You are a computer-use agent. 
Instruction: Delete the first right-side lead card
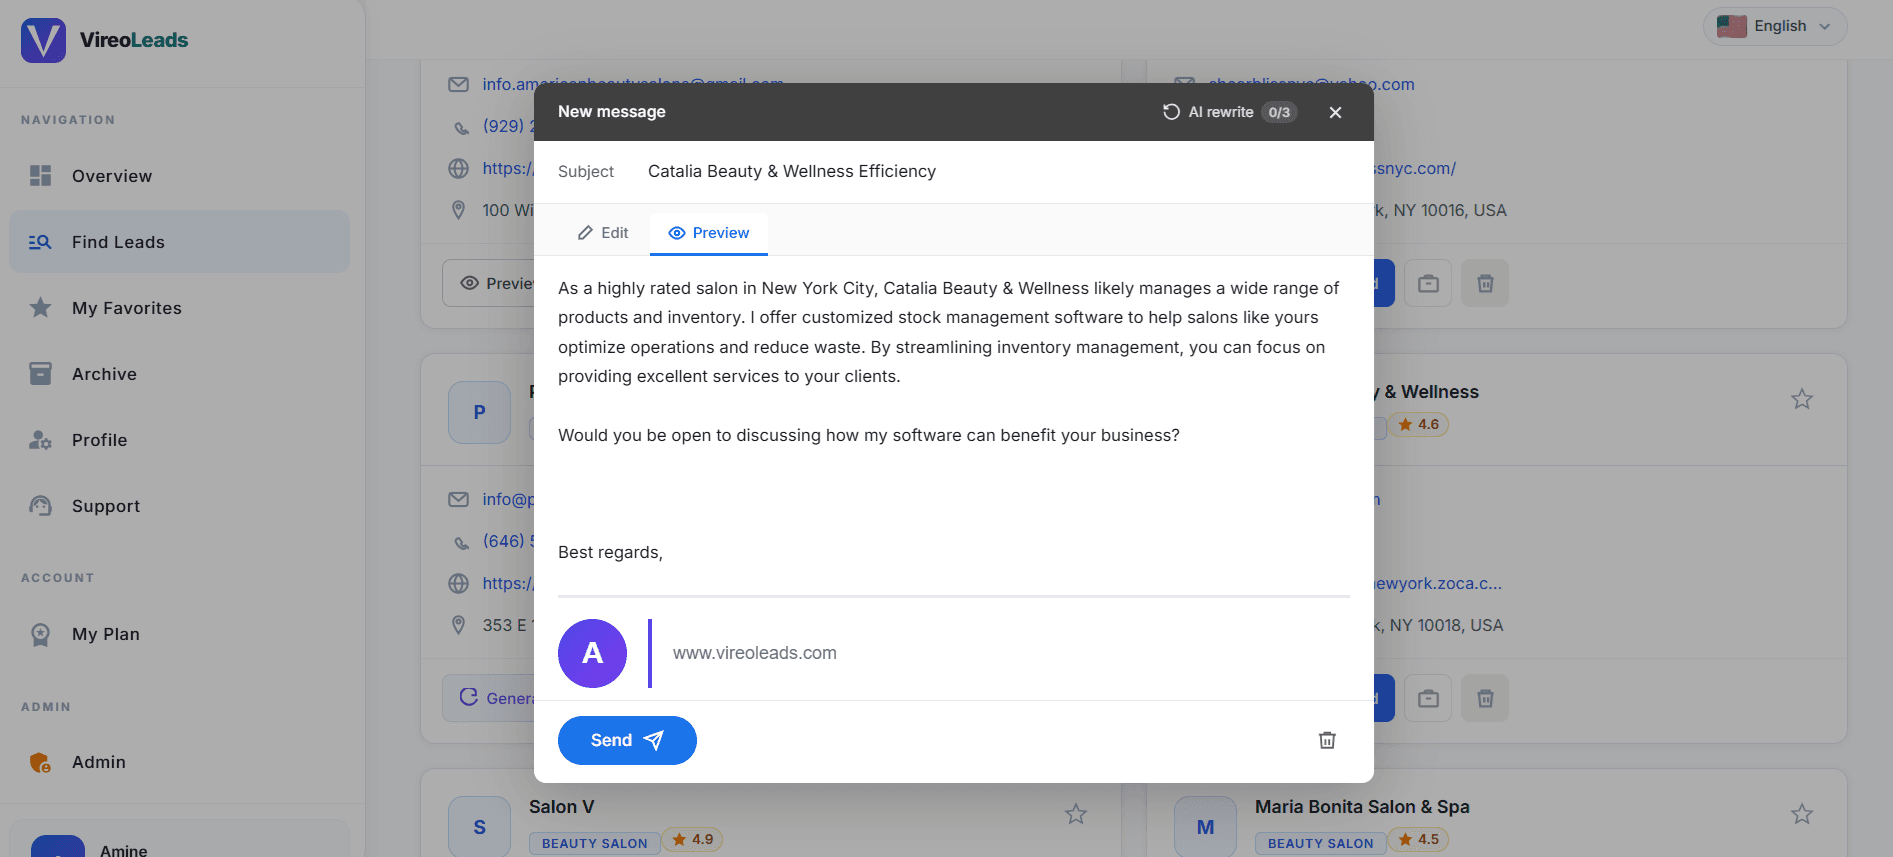[x=1485, y=283]
